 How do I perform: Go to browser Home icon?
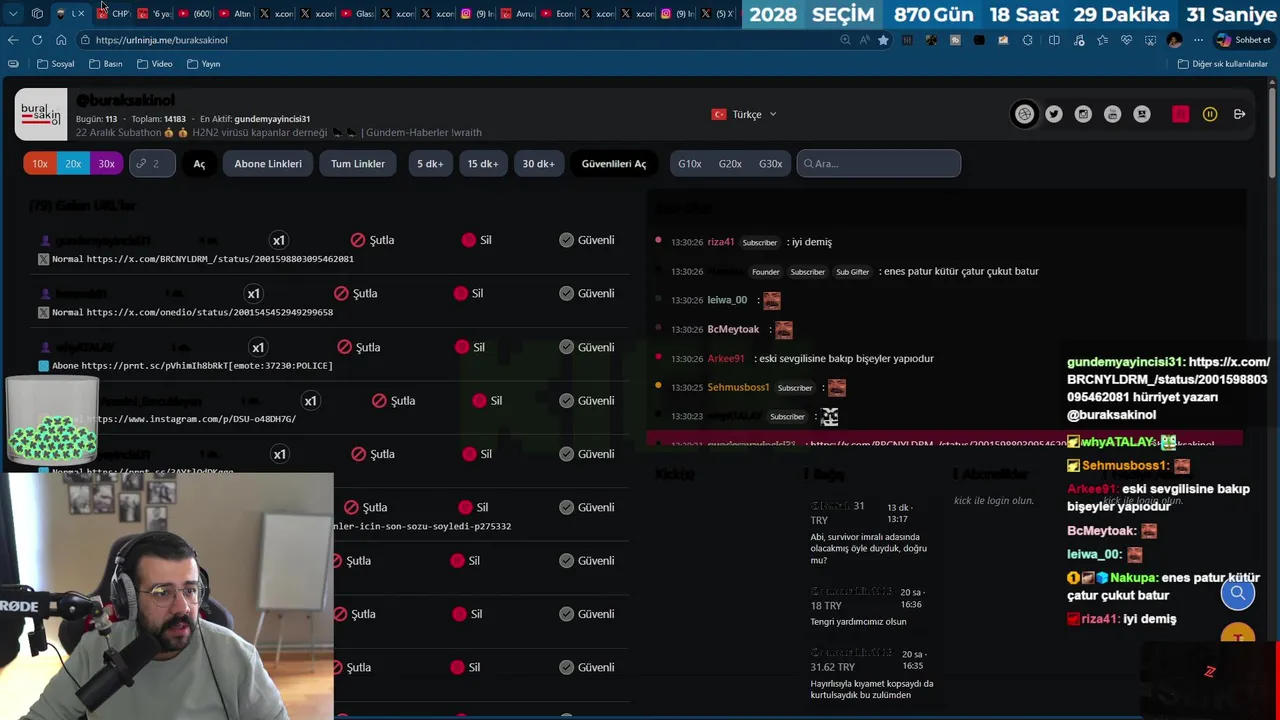point(61,40)
